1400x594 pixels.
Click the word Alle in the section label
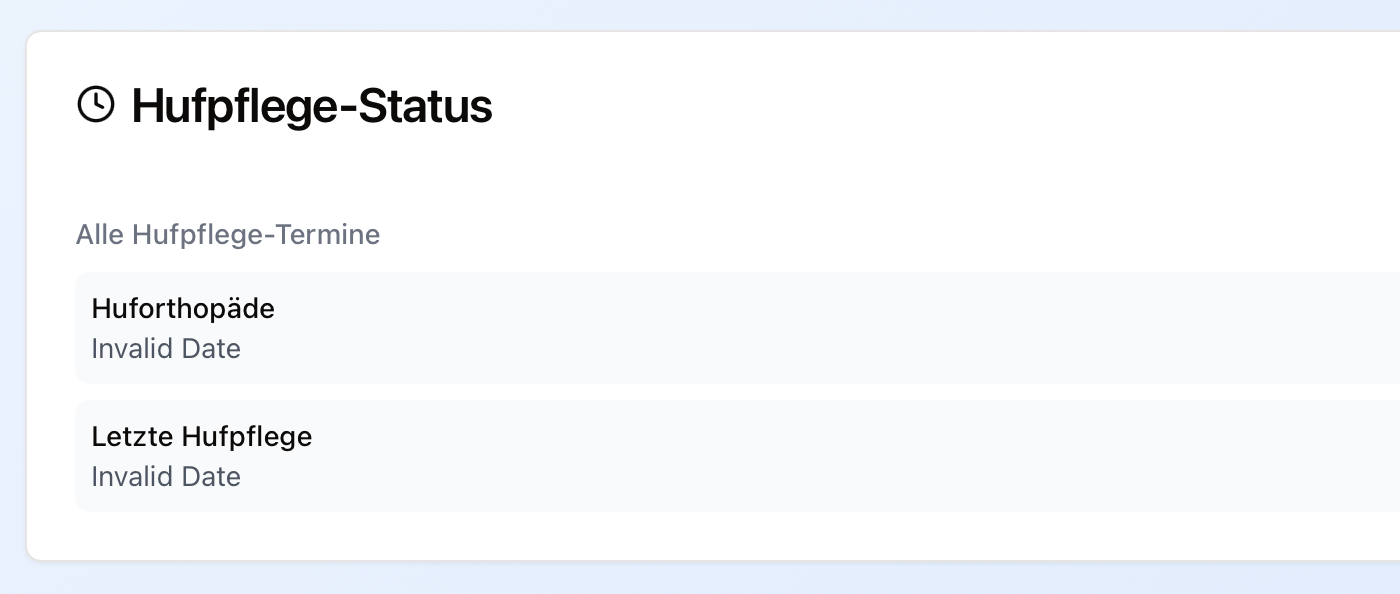click(100, 235)
